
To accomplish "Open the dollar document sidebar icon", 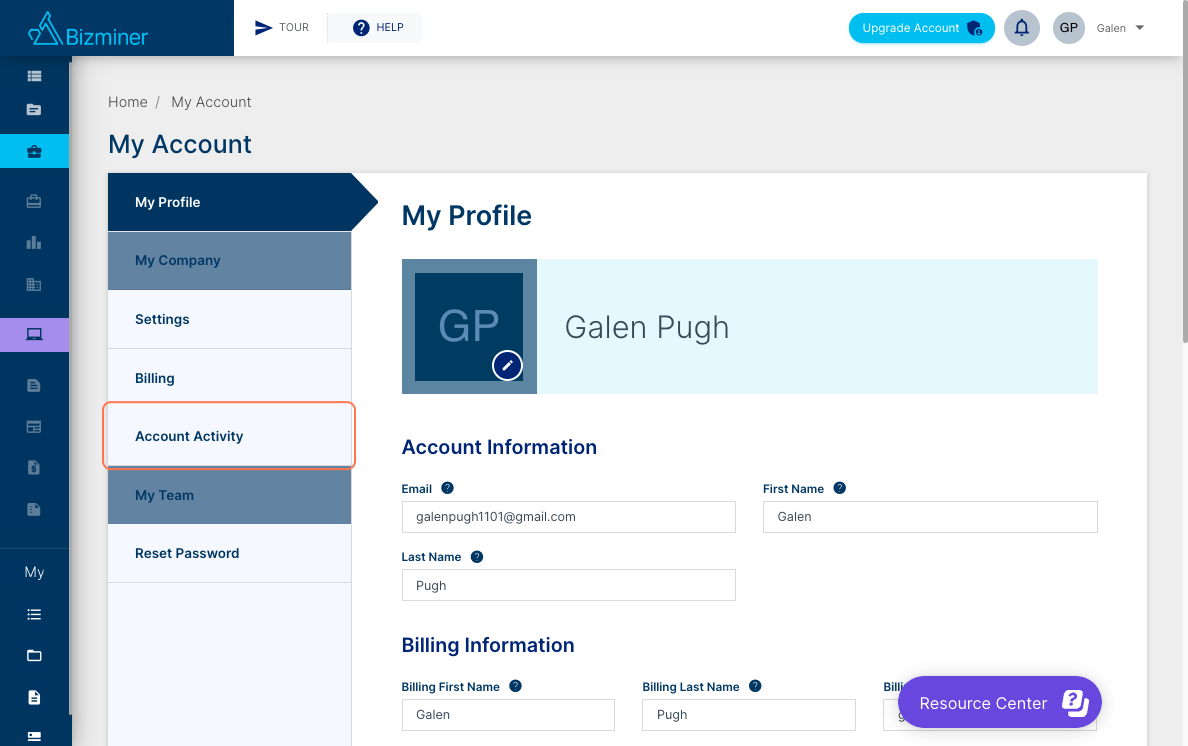I will [34, 468].
